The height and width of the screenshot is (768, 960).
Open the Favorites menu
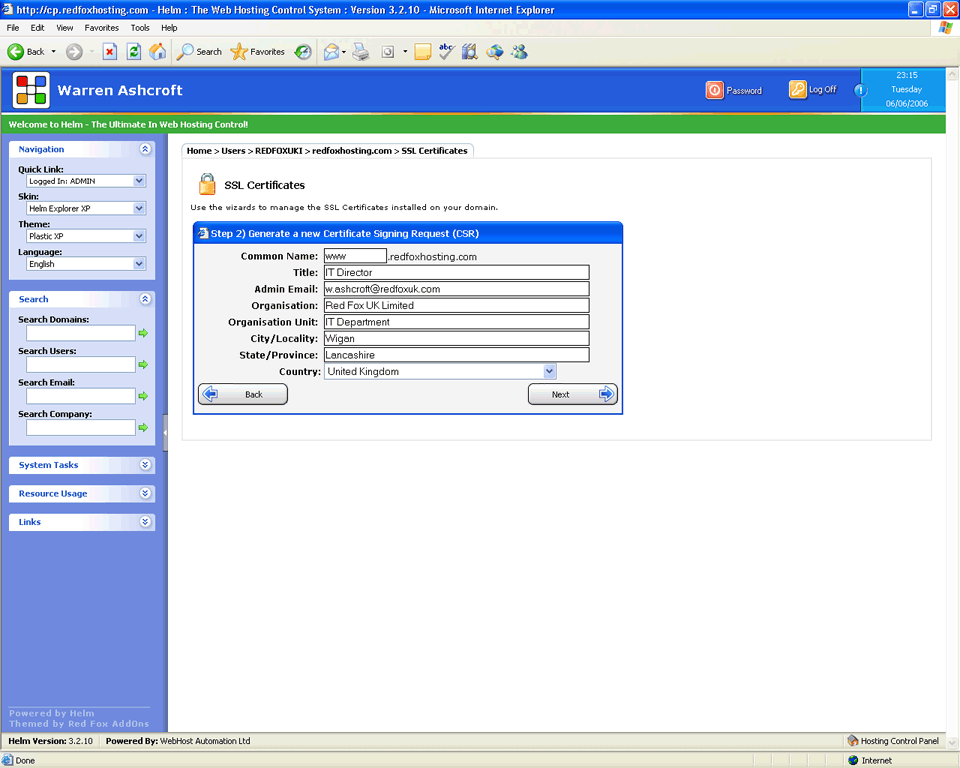[x=102, y=28]
